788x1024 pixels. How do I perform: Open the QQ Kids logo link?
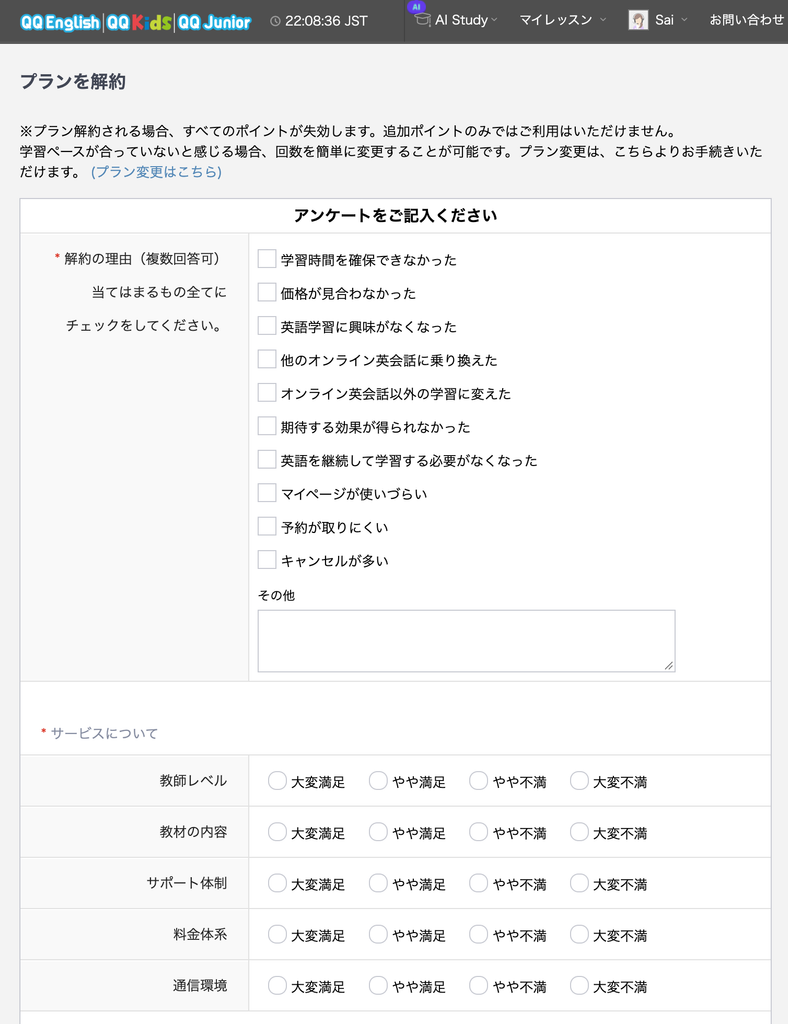(x=138, y=22)
